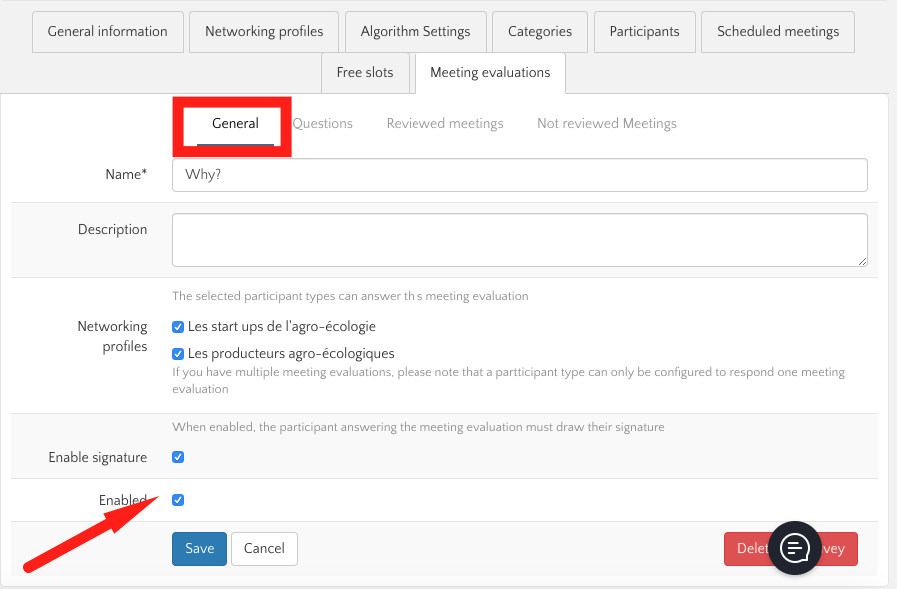Show the Not reviewed Meetings sub-tab
This screenshot has height=589, width=897.
[607, 124]
